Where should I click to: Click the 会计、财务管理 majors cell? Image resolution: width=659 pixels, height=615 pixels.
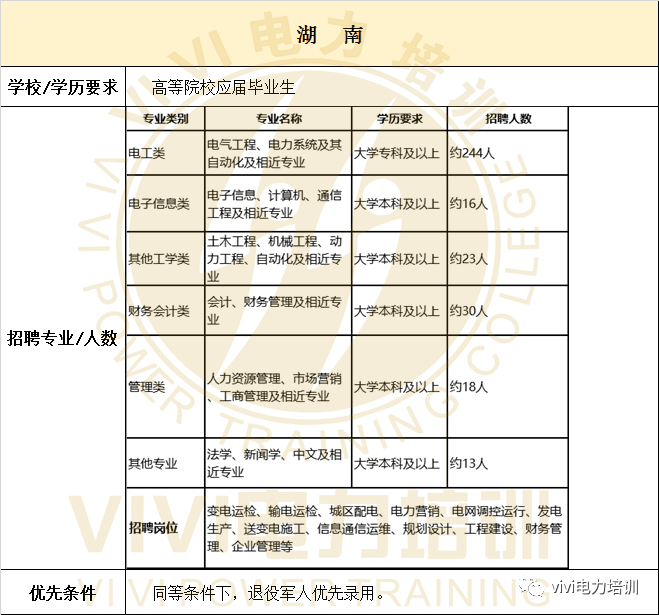click(x=278, y=311)
